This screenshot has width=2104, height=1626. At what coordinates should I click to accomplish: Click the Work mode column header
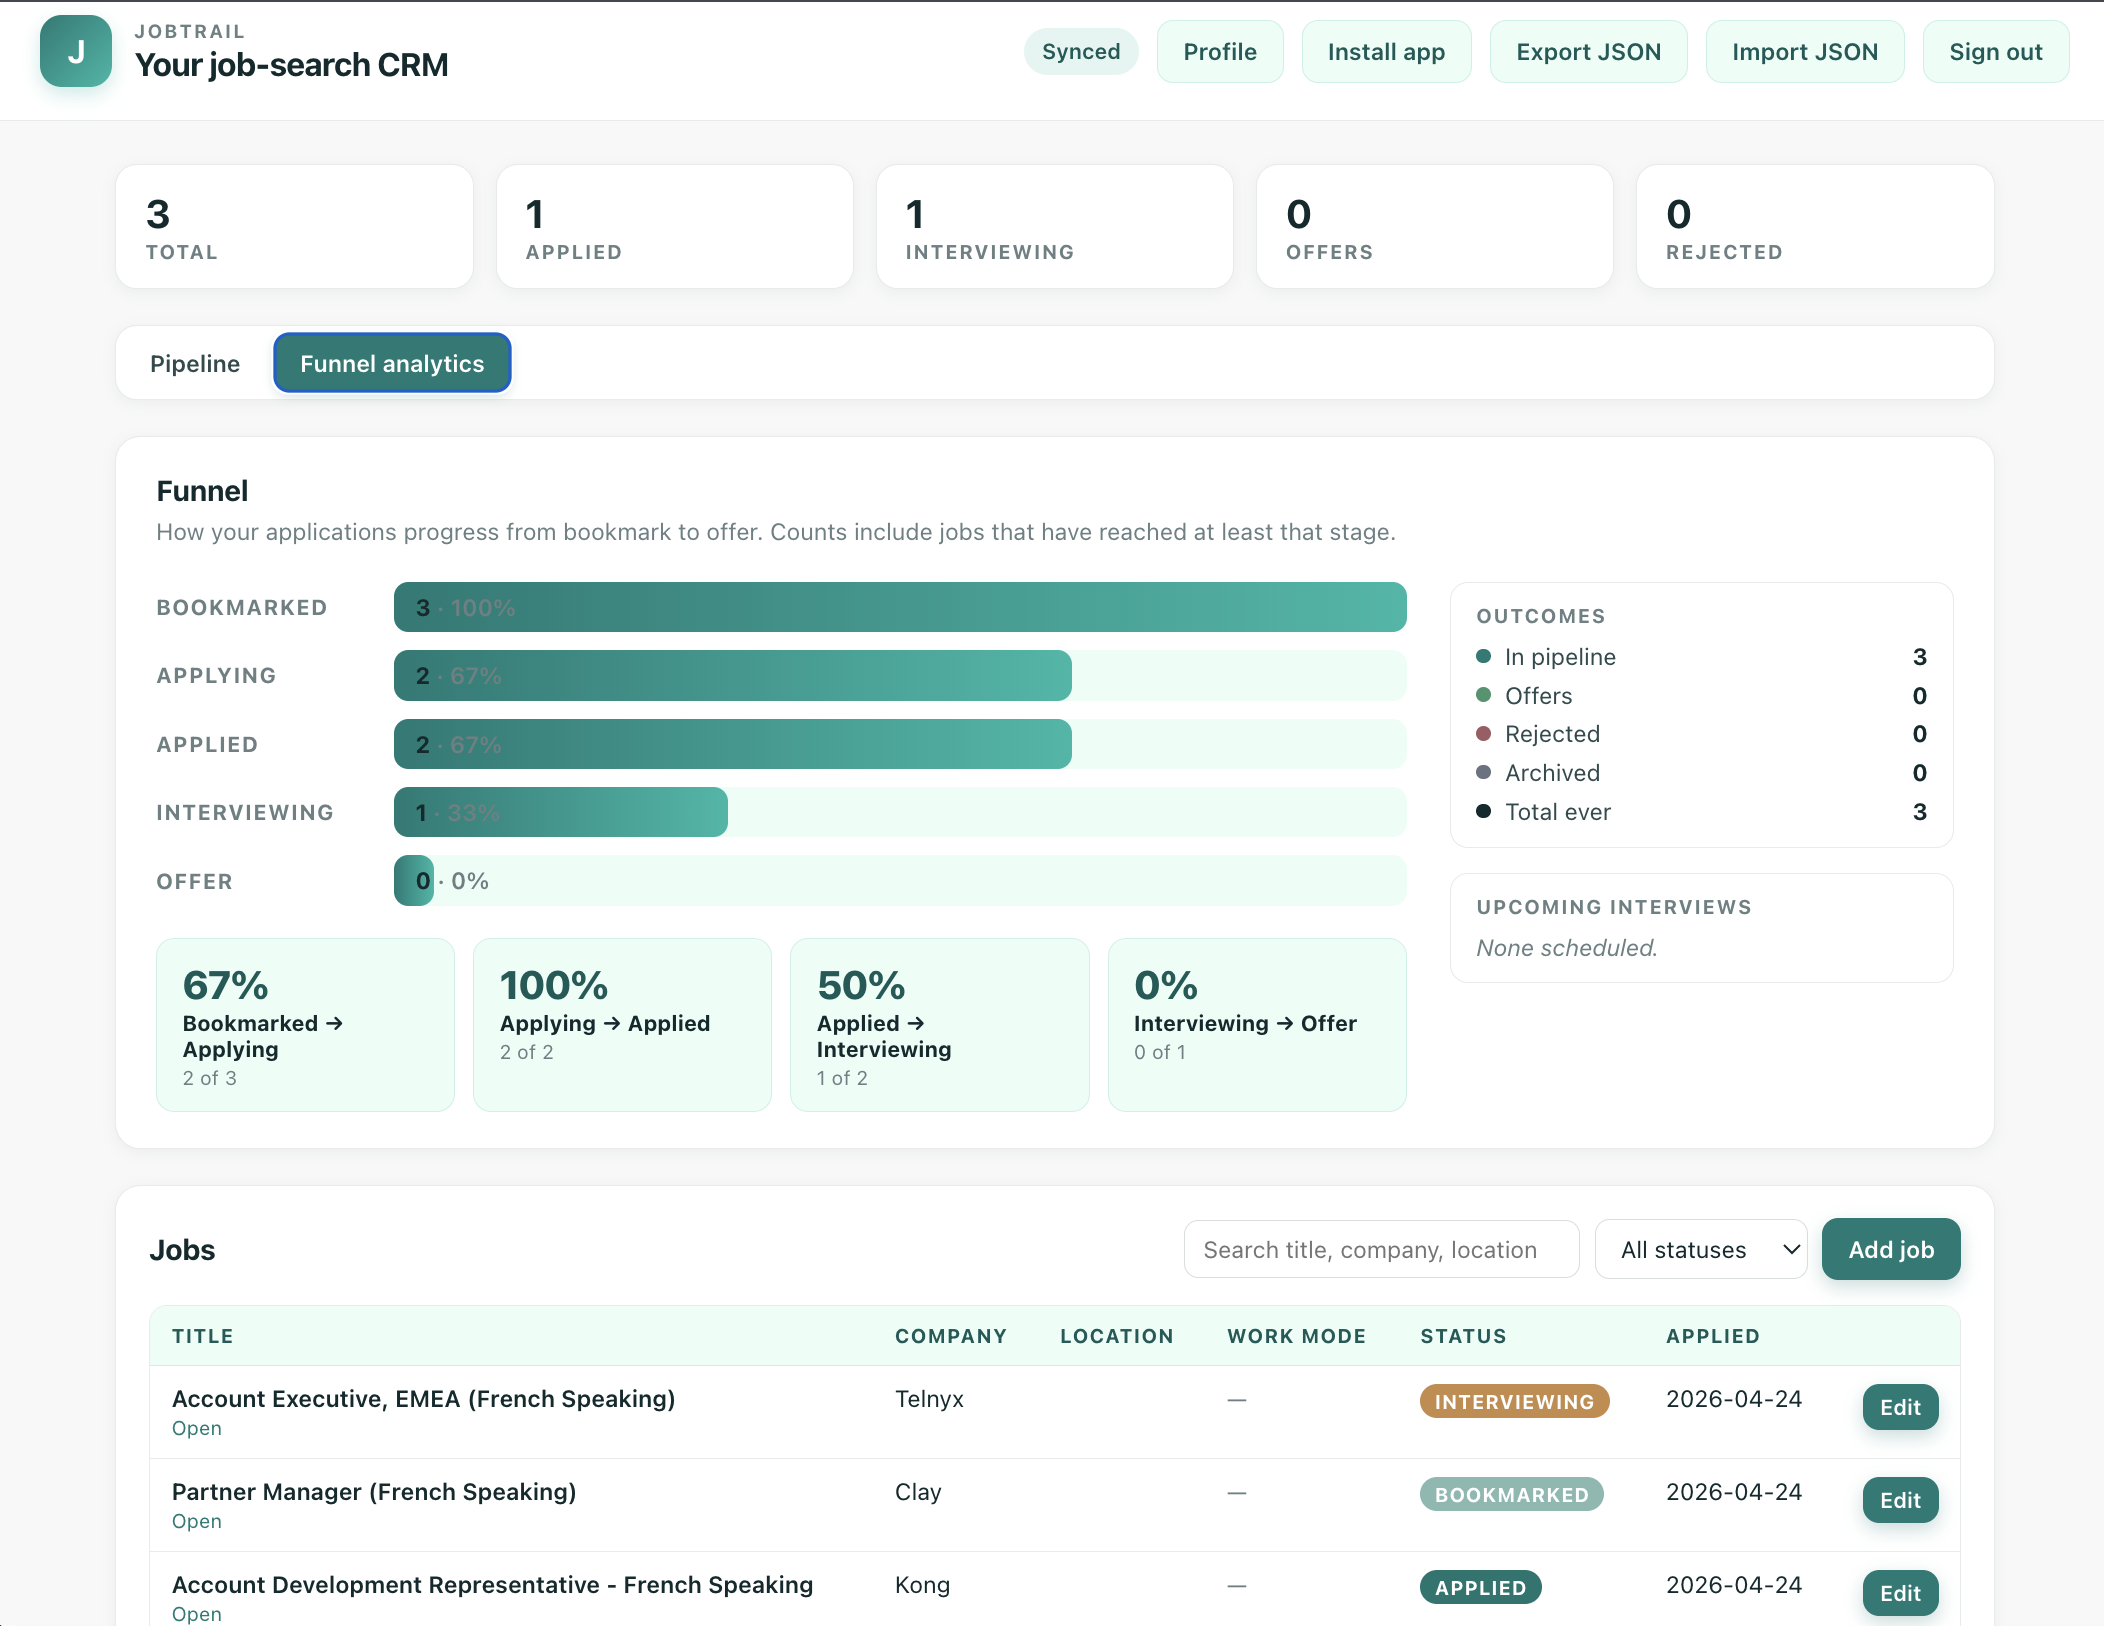(1297, 1336)
